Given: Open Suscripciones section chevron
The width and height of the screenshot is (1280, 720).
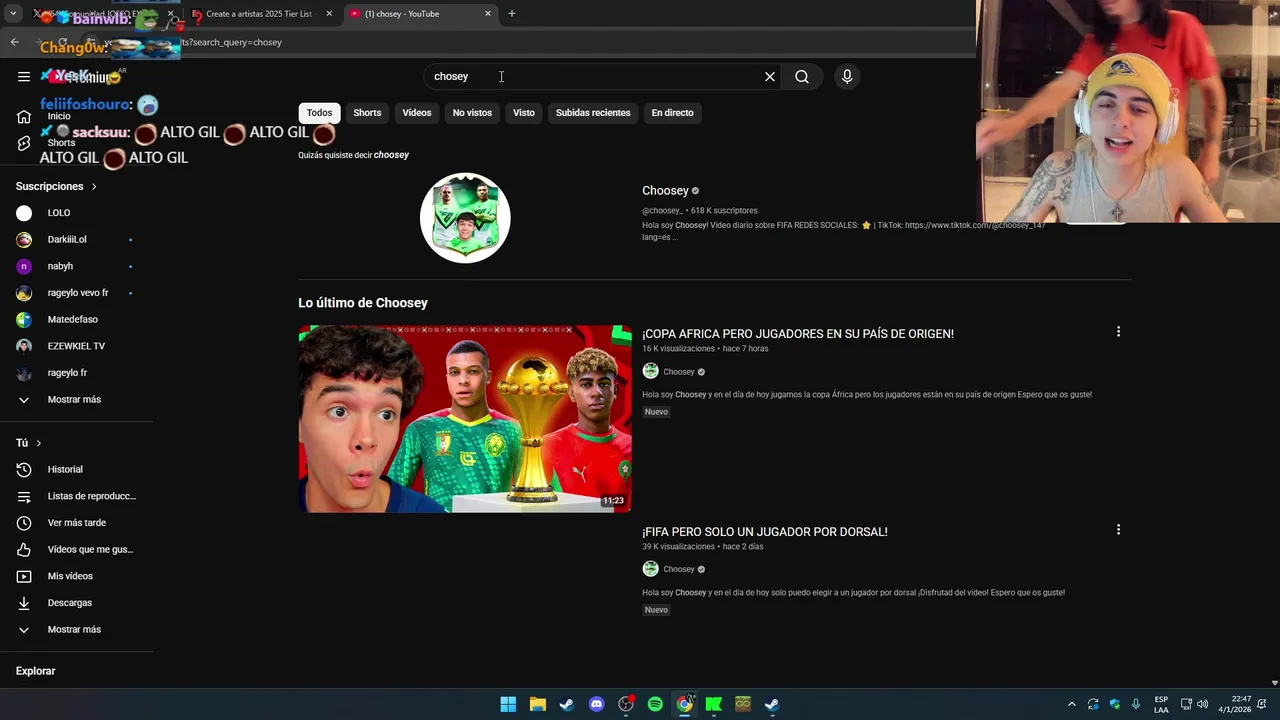Looking at the screenshot, I should pyautogui.click(x=94, y=186).
